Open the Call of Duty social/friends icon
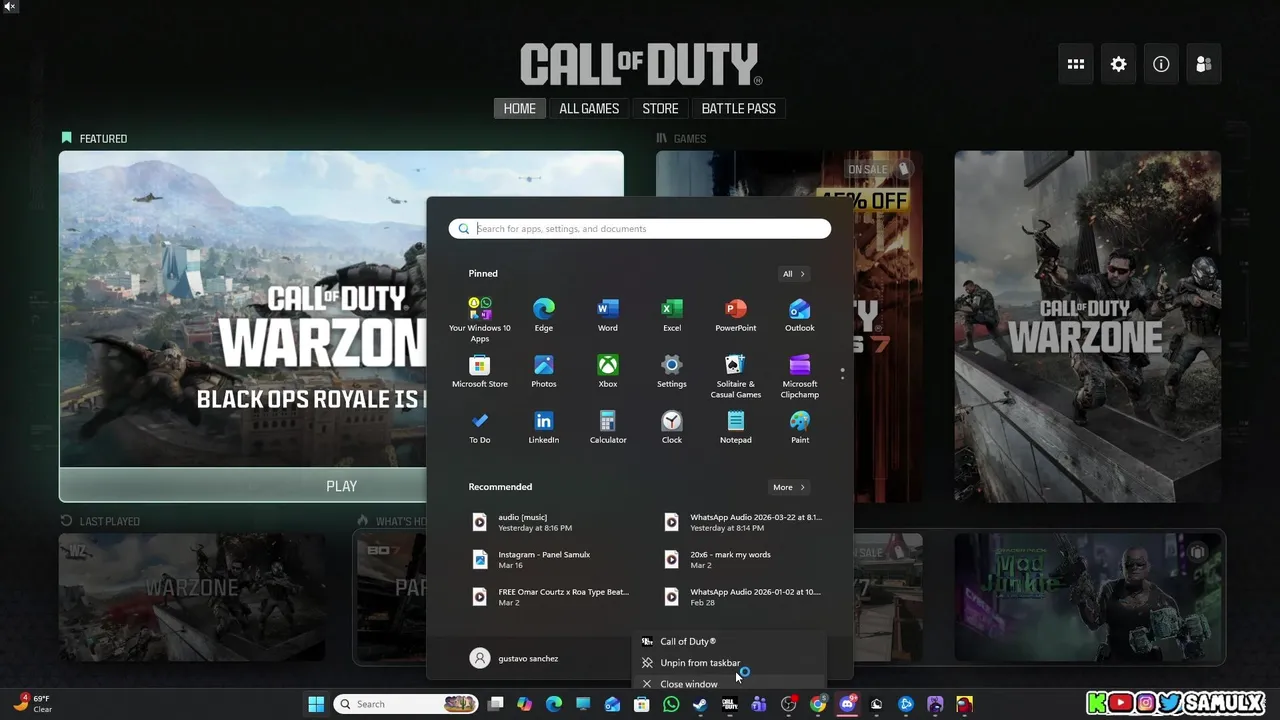The width and height of the screenshot is (1280, 720). coord(1203,64)
